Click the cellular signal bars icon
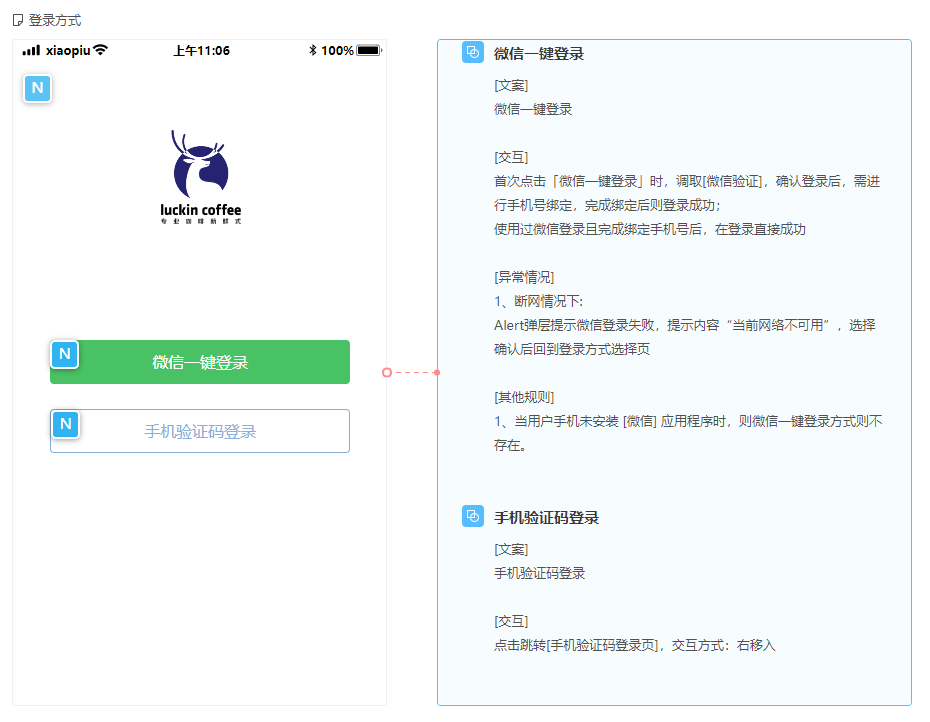 (x=31, y=51)
